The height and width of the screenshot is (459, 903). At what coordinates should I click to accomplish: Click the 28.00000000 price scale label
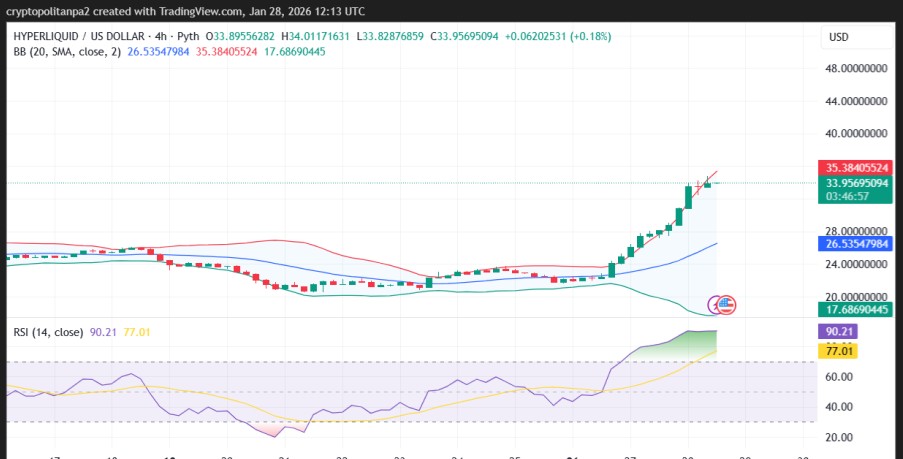856,231
